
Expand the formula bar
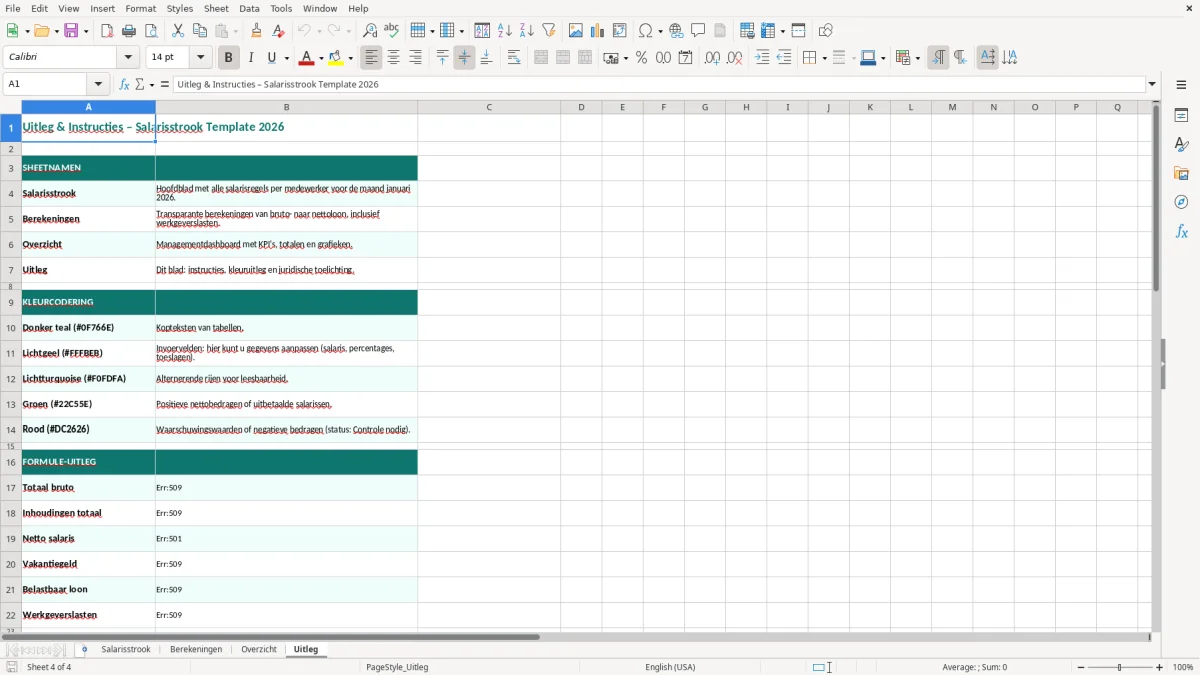pyautogui.click(x=1153, y=84)
